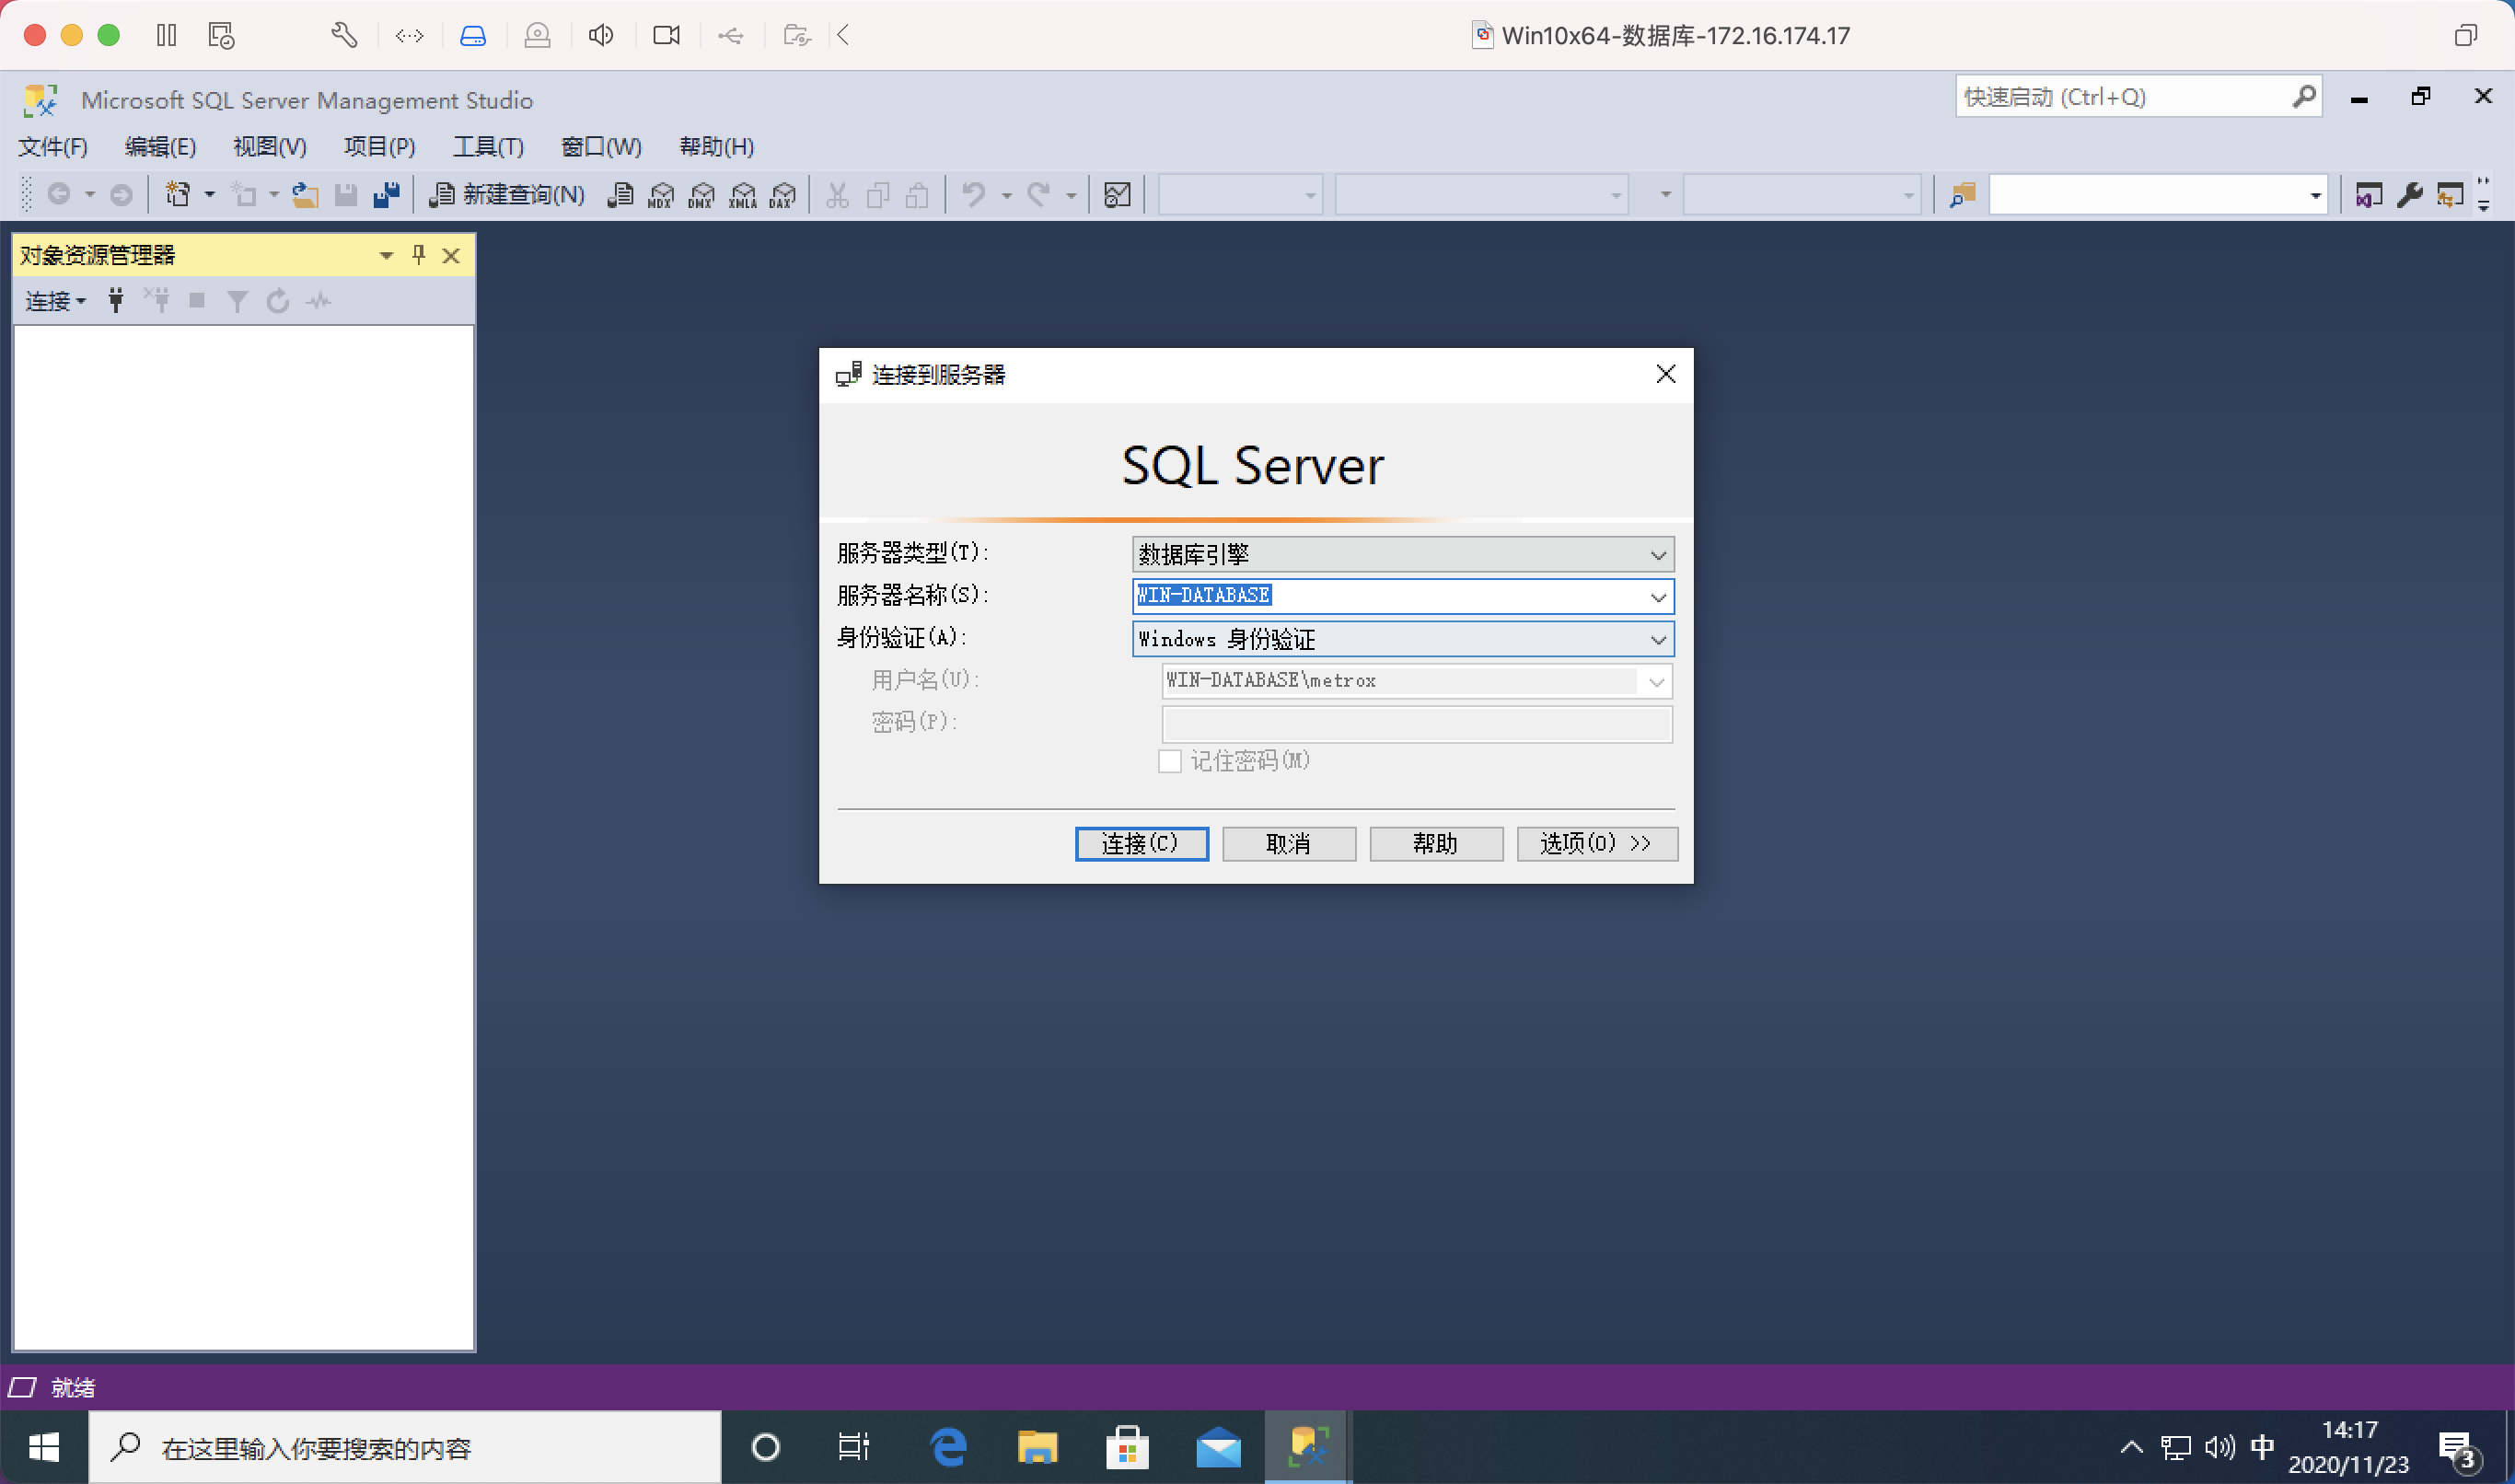Viewport: 2515px width, 1484px height.
Task: Open the find combo box arrow in toolbar
Action: tap(2314, 195)
